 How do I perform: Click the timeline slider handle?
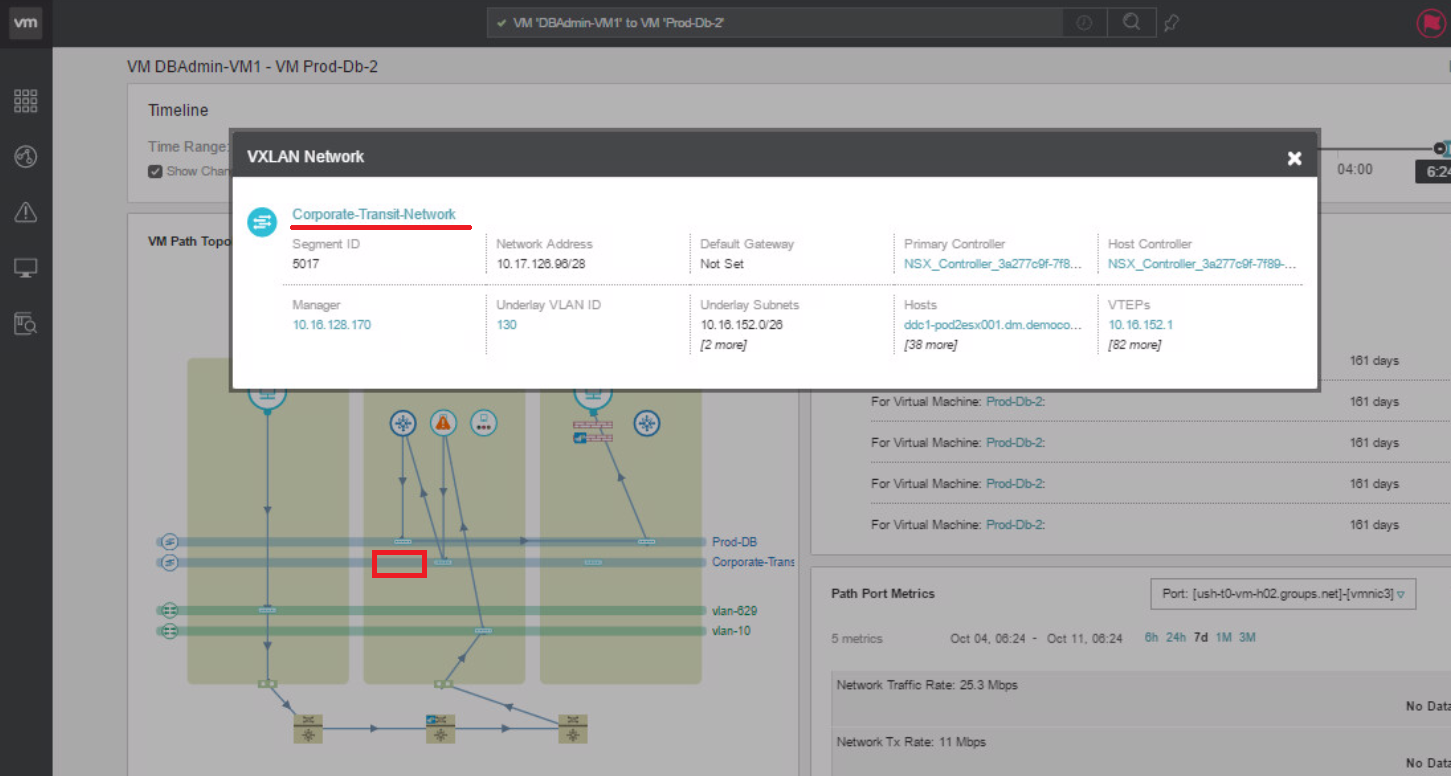(x=1439, y=148)
